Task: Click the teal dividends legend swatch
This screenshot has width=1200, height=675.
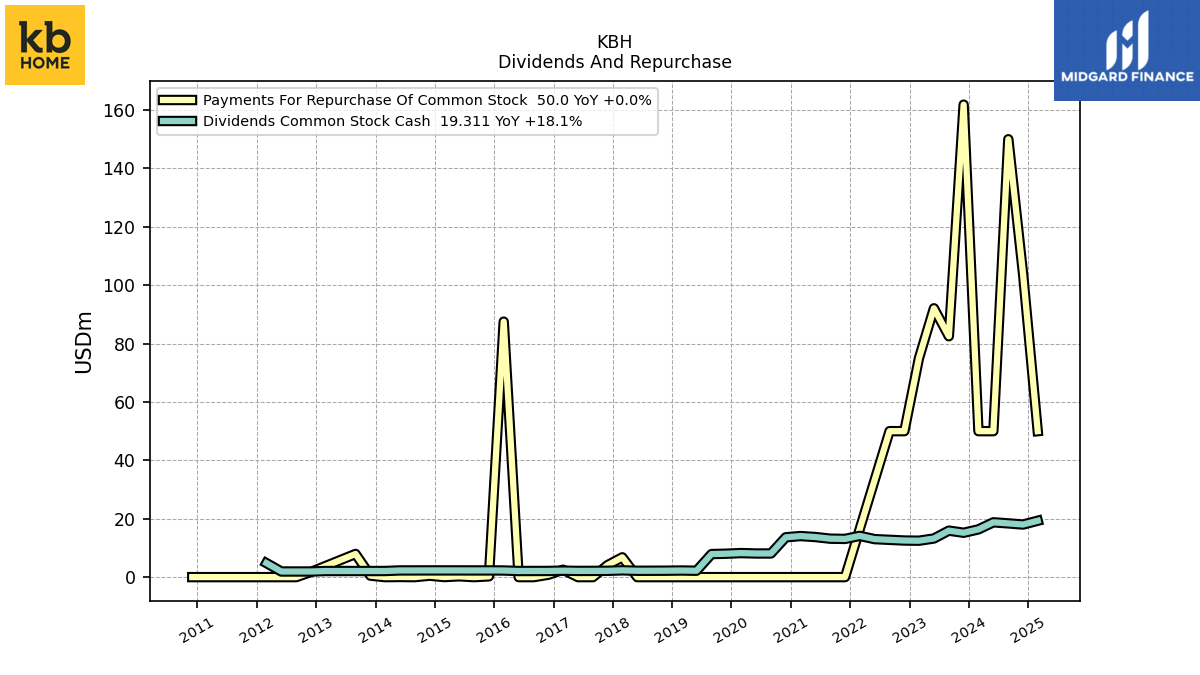Action: tap(178, 121)
